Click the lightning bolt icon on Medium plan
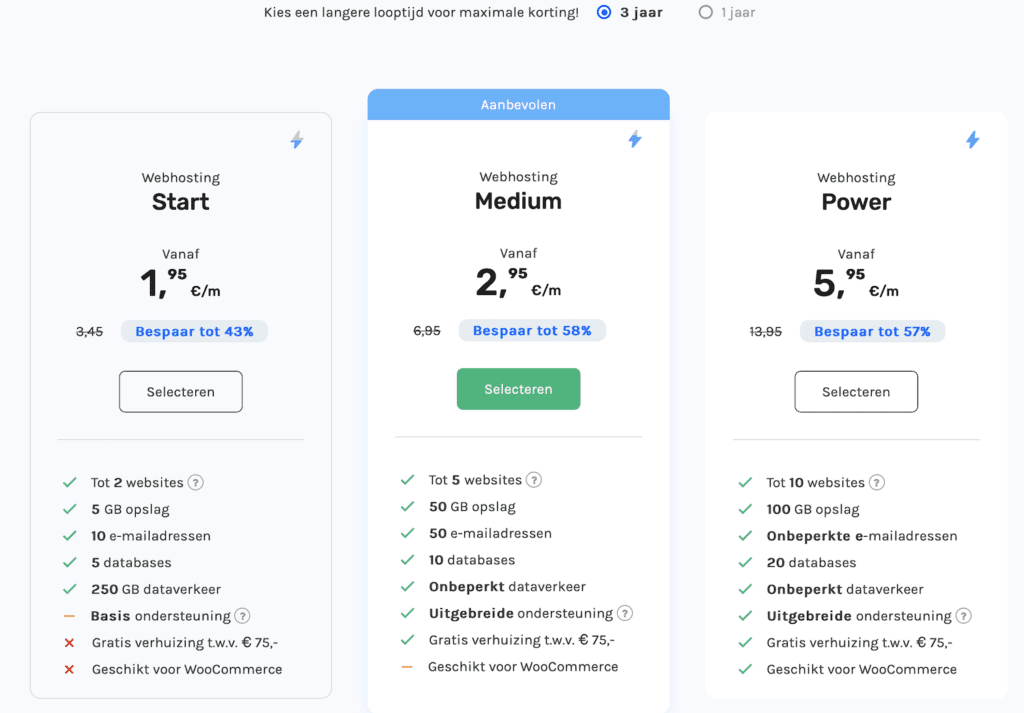 [634, 139]
